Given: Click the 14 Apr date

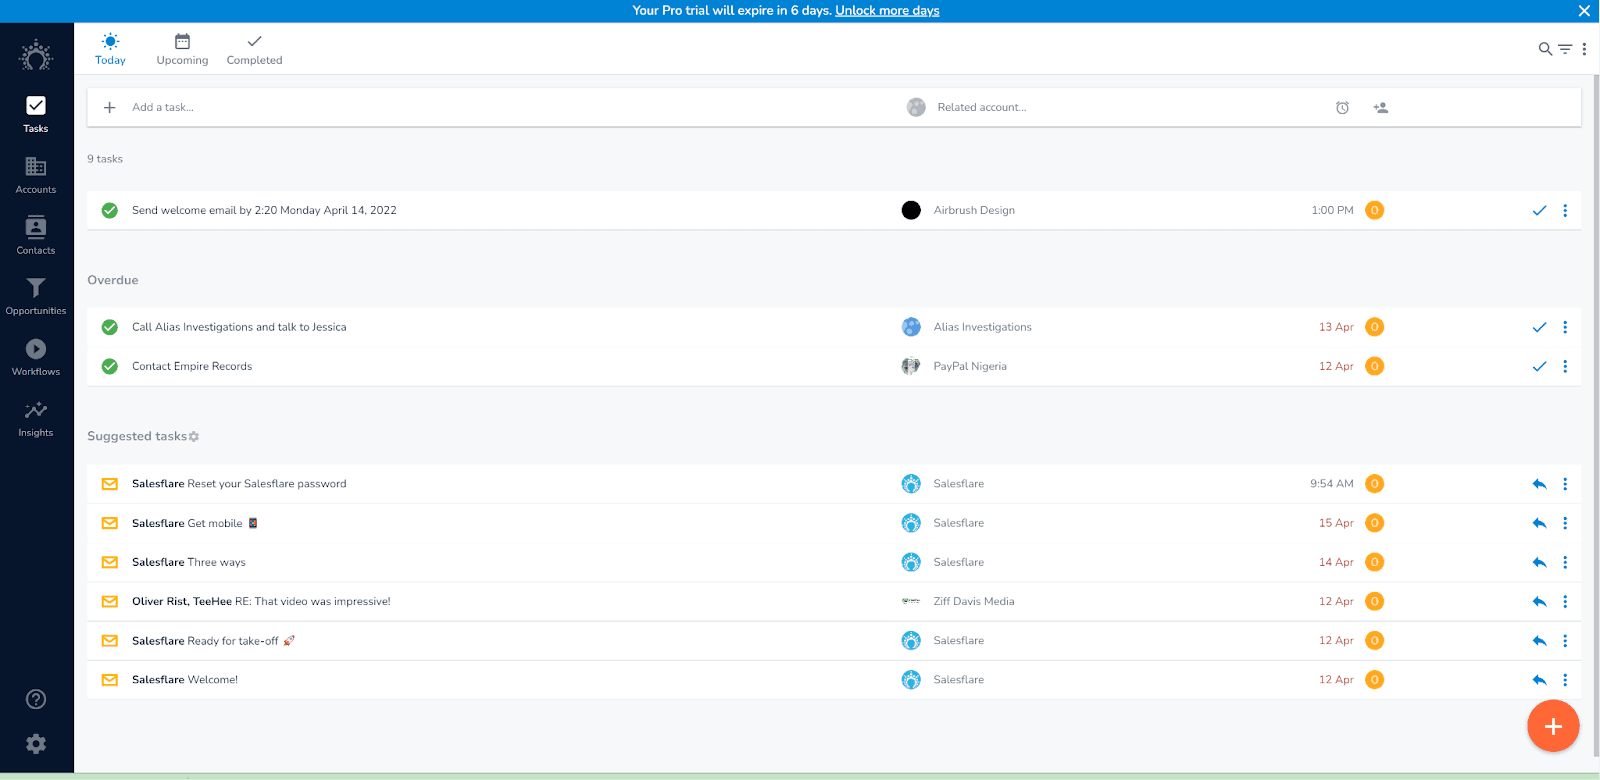Looking at the screenshot, I should coord(1336,562).
